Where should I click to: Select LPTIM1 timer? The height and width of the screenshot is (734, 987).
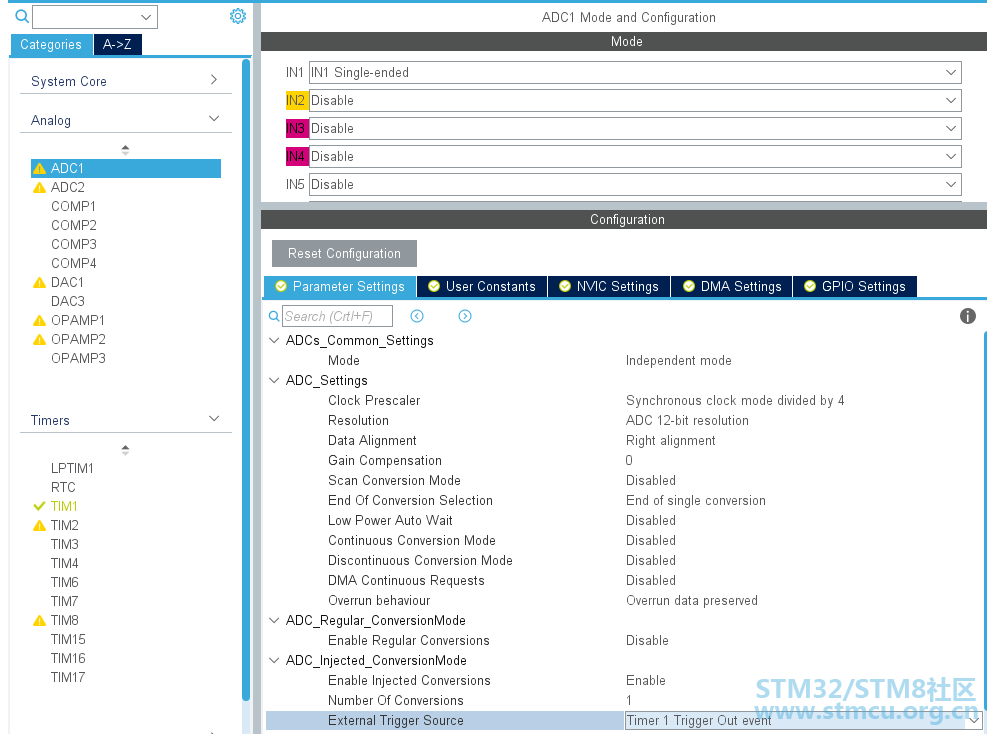click(x=72, y=468)
